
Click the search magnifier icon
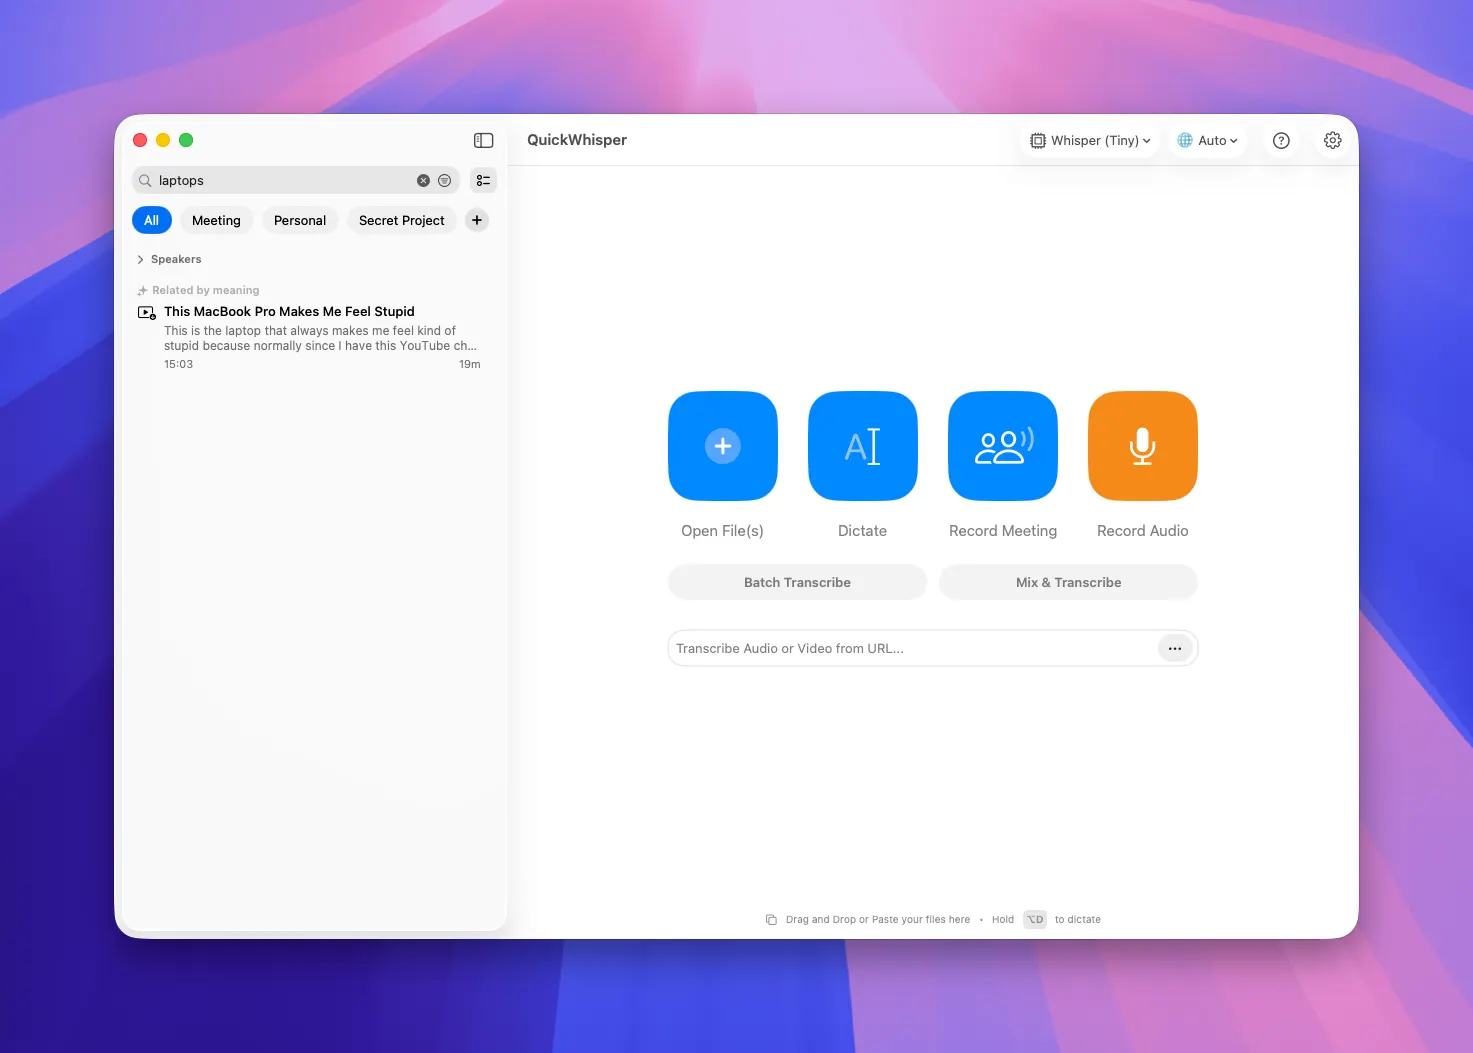click(x=145, y=181)
